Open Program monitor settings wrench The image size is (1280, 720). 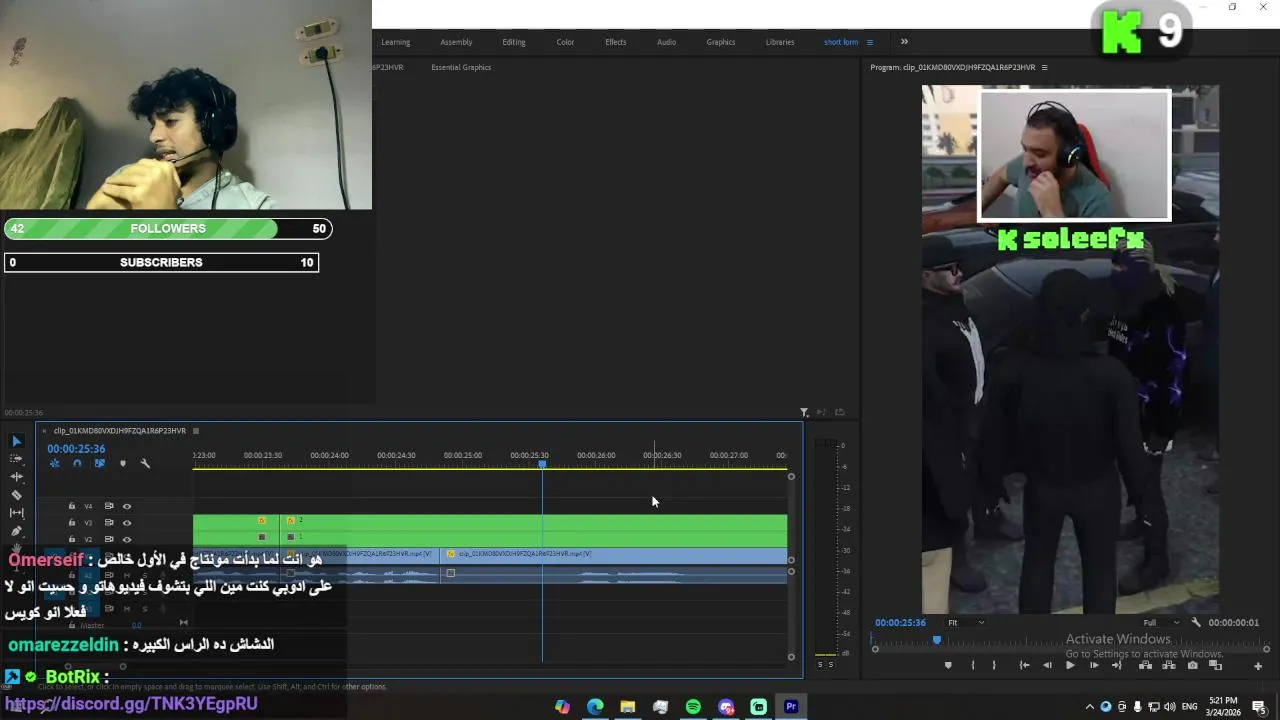1196,622
